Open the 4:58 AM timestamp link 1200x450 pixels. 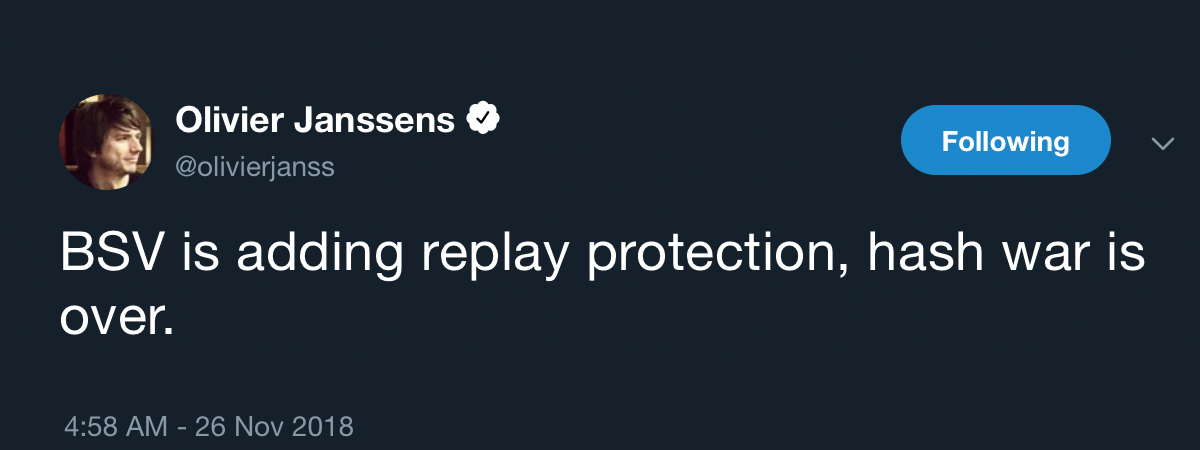click(x=115, y=427)
